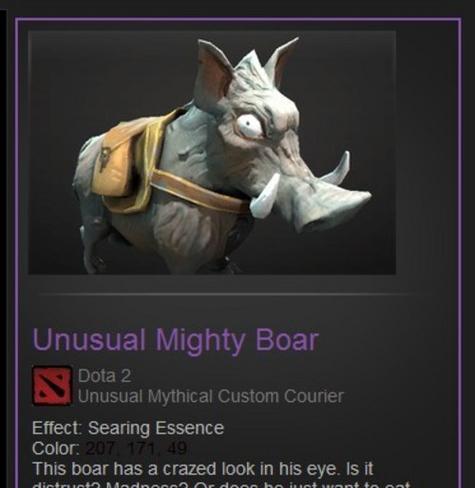Click the Color label text
The height and width of the screenshot is (488, 475).
tap(55, 449)
